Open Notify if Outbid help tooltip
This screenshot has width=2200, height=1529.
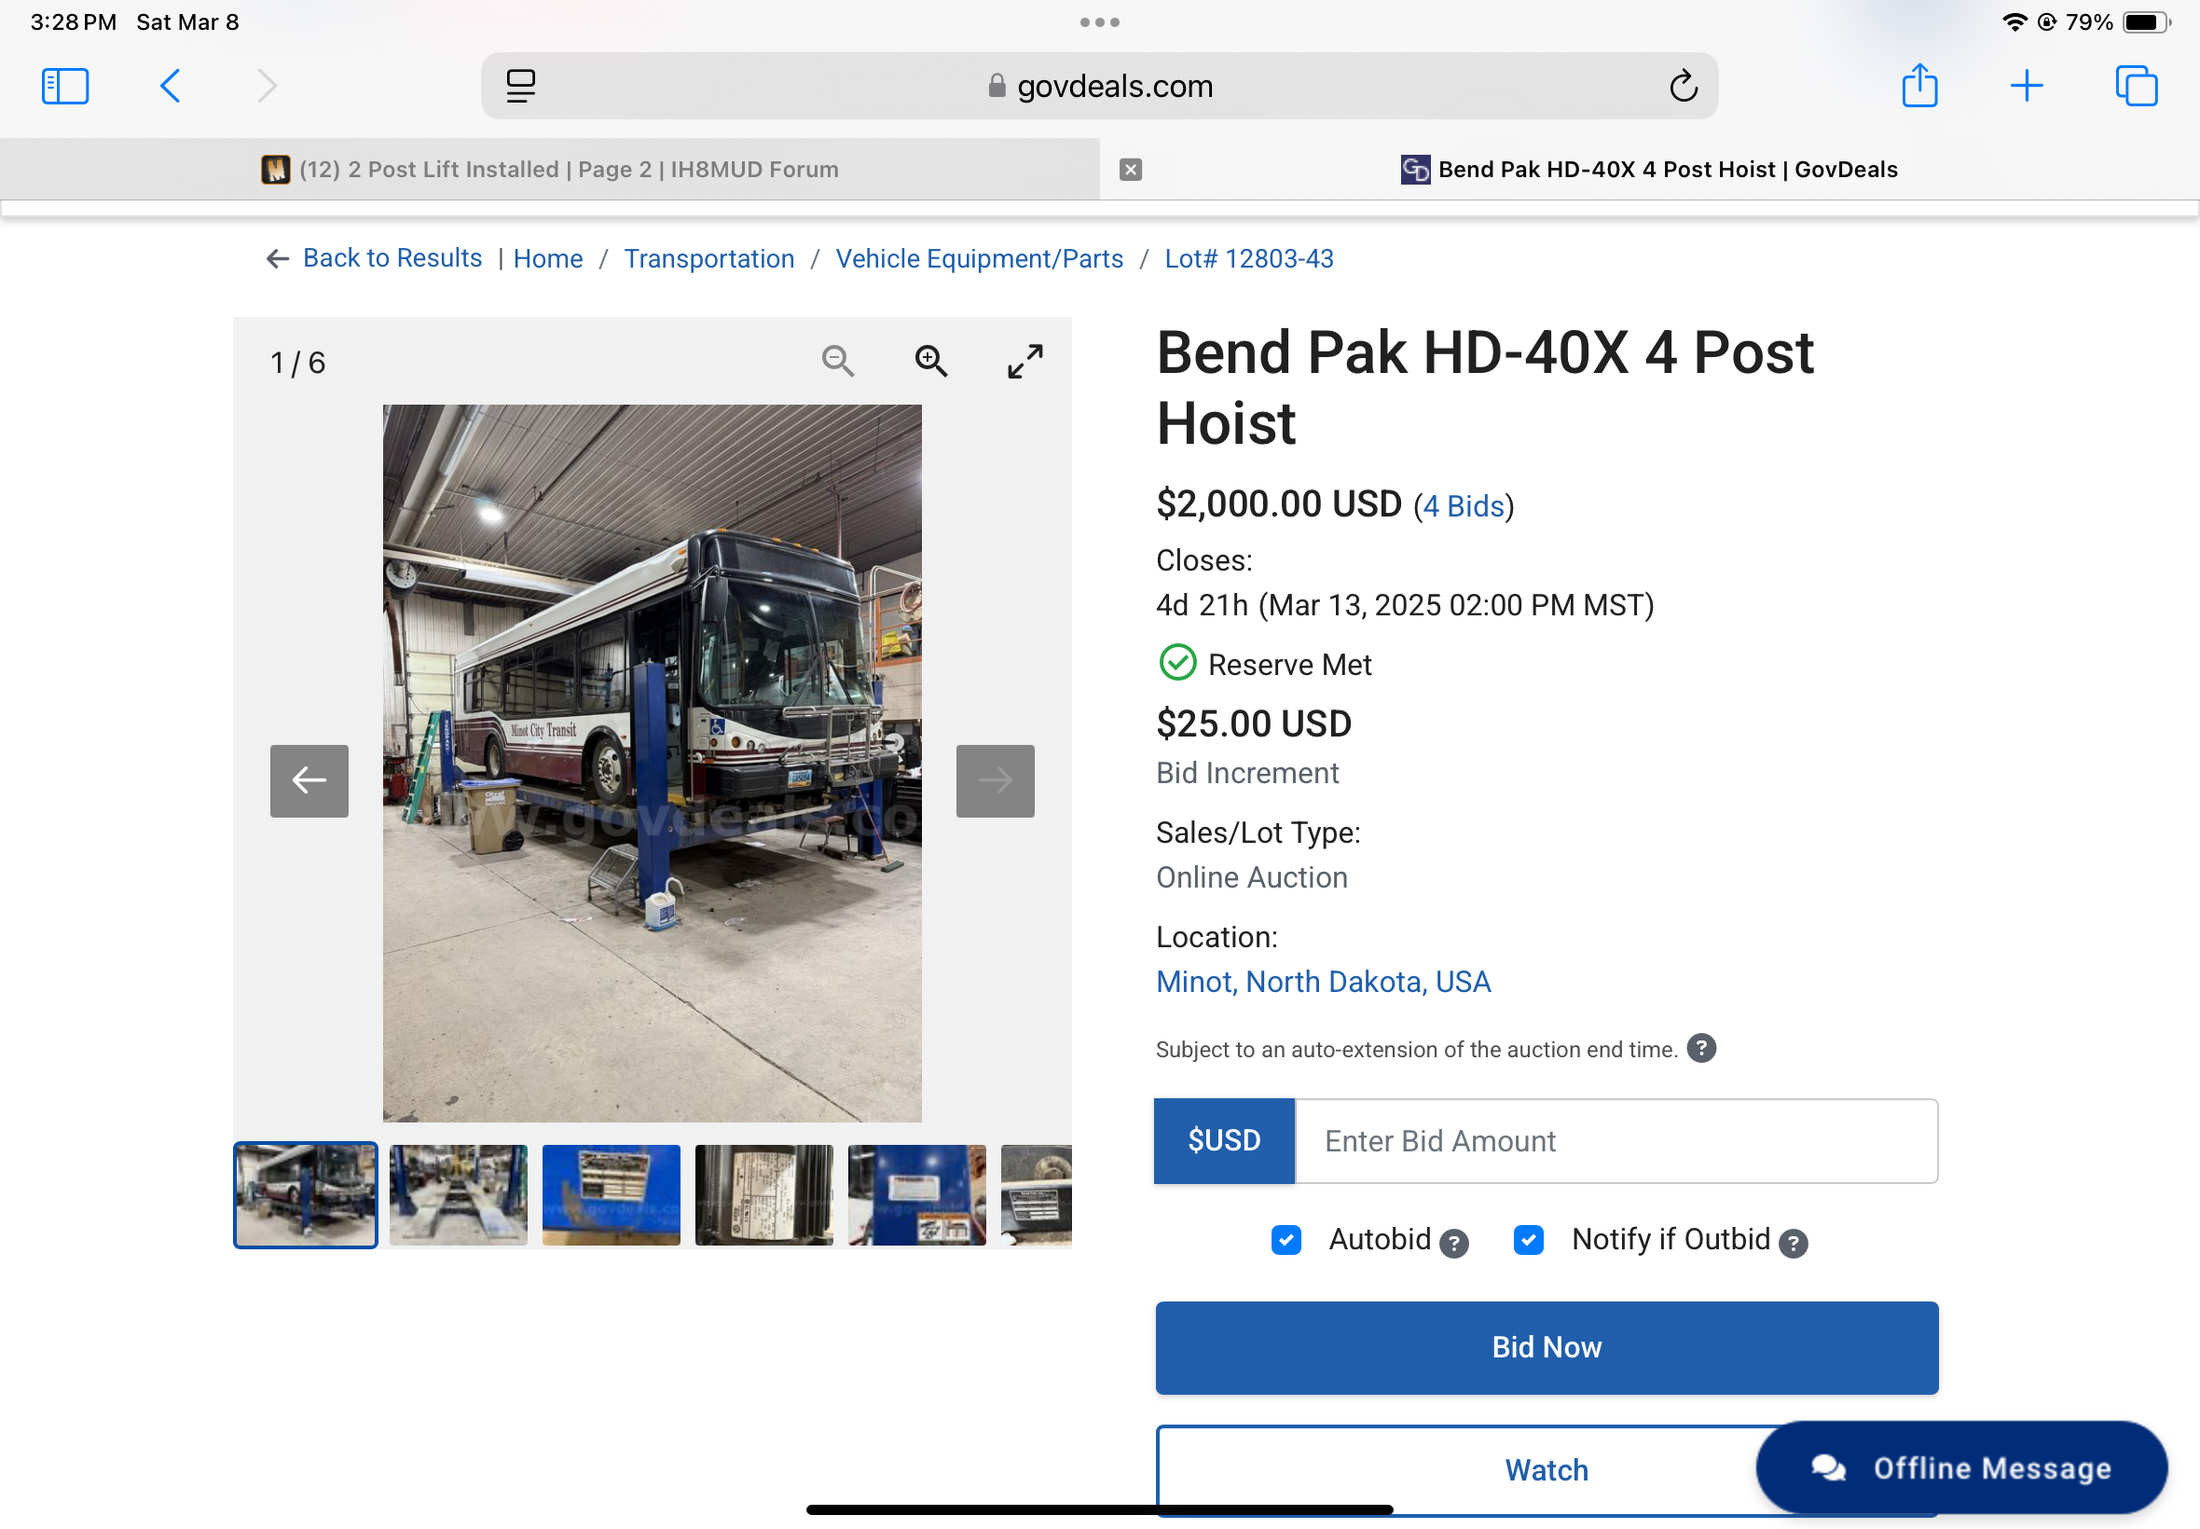(1794, 1243)
